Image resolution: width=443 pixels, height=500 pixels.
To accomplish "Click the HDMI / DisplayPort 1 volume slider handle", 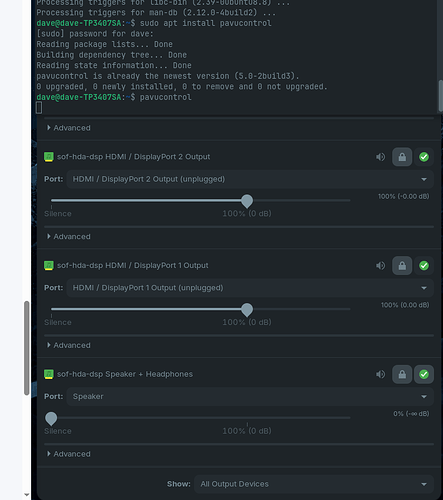I will (247, 310).
